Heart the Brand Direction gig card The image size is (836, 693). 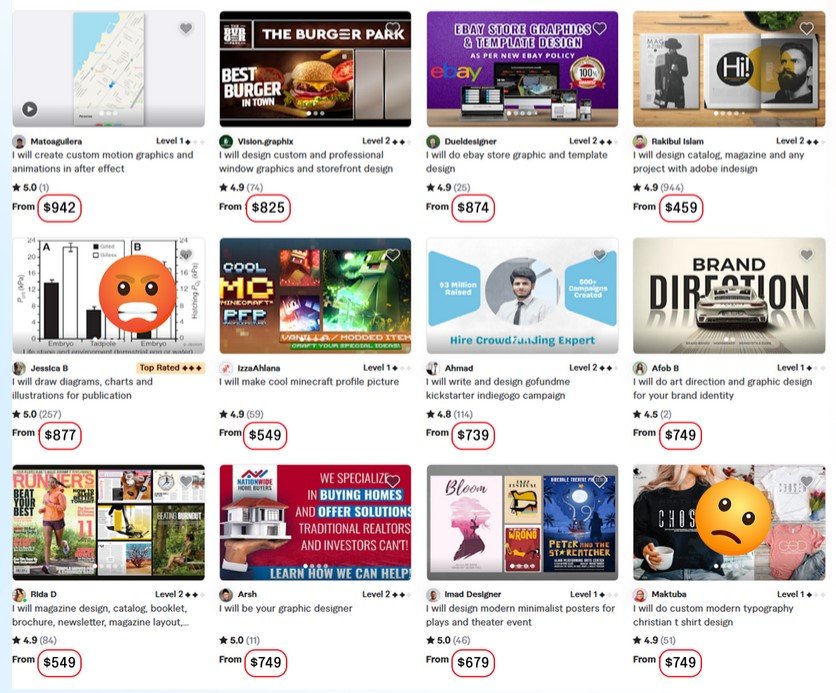pos(807,255)
